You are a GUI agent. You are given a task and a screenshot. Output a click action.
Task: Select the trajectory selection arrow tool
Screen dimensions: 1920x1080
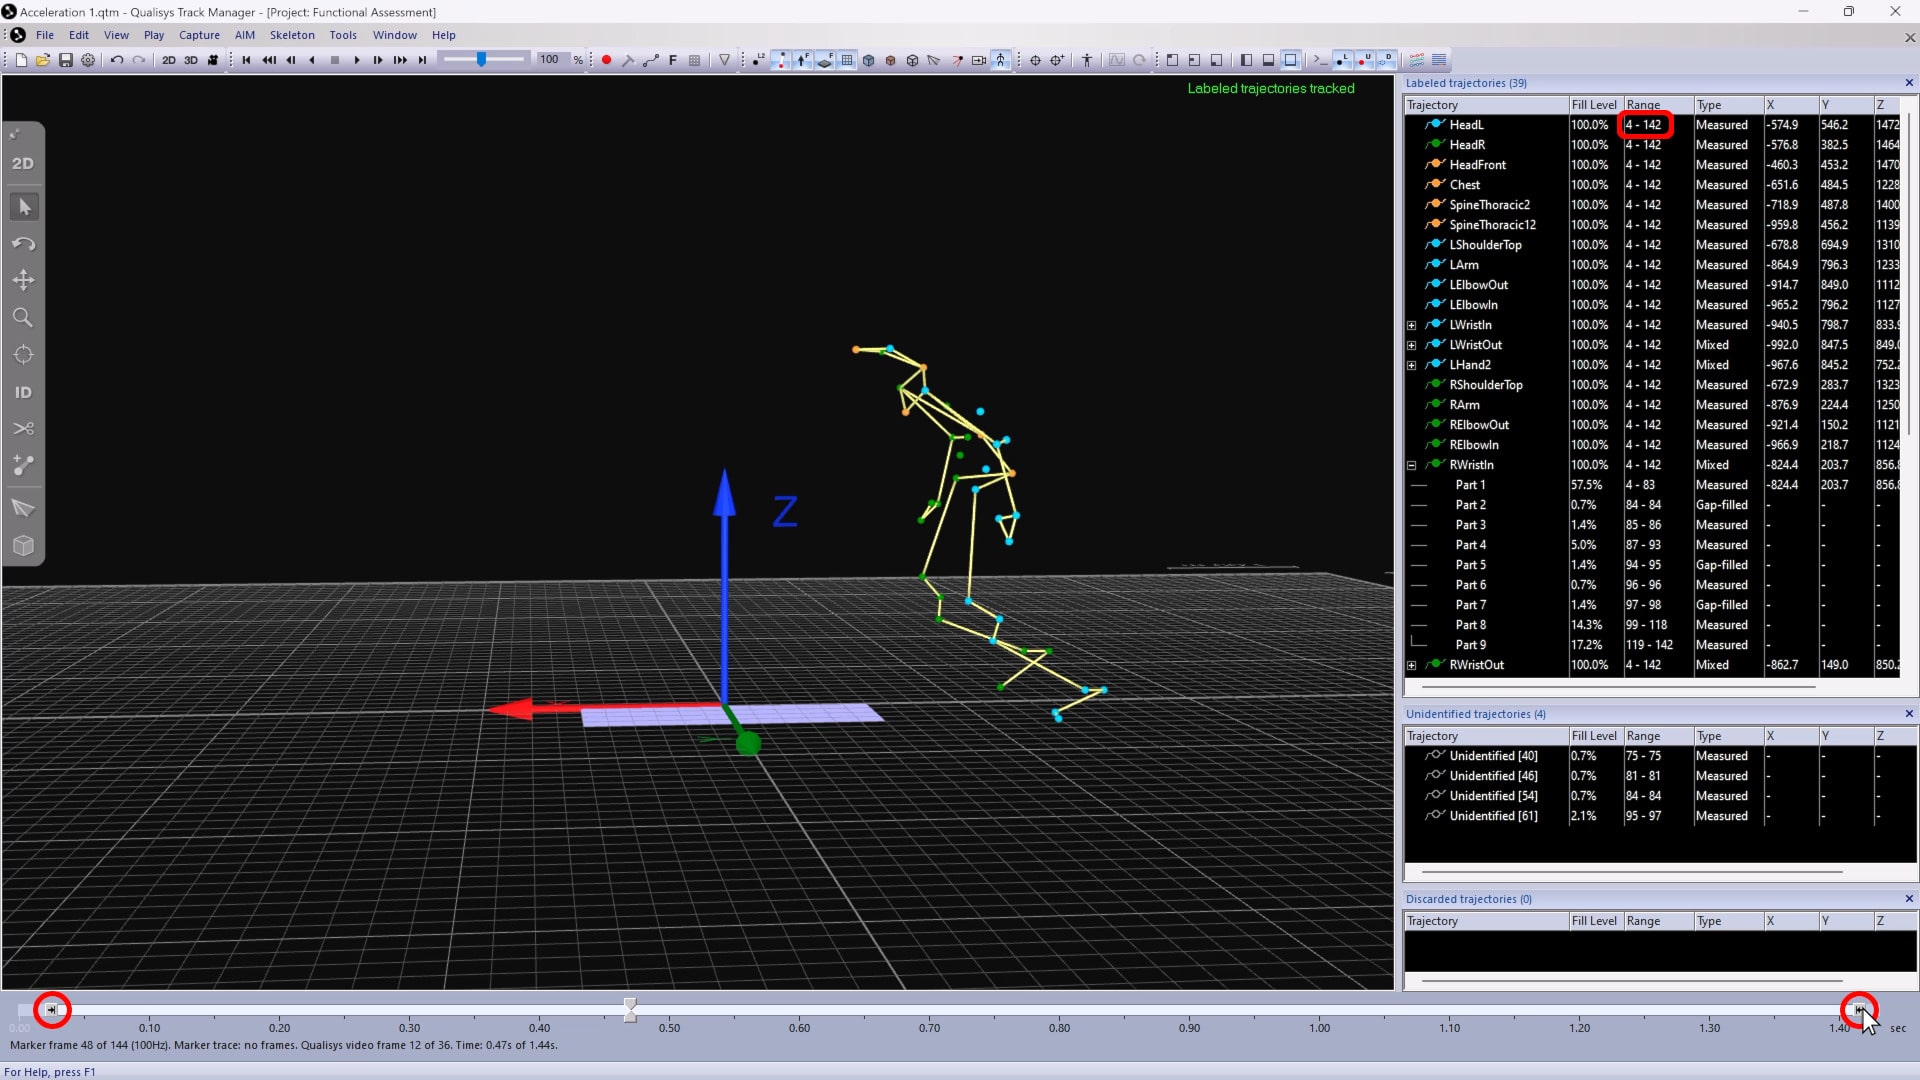pos(23,207)
